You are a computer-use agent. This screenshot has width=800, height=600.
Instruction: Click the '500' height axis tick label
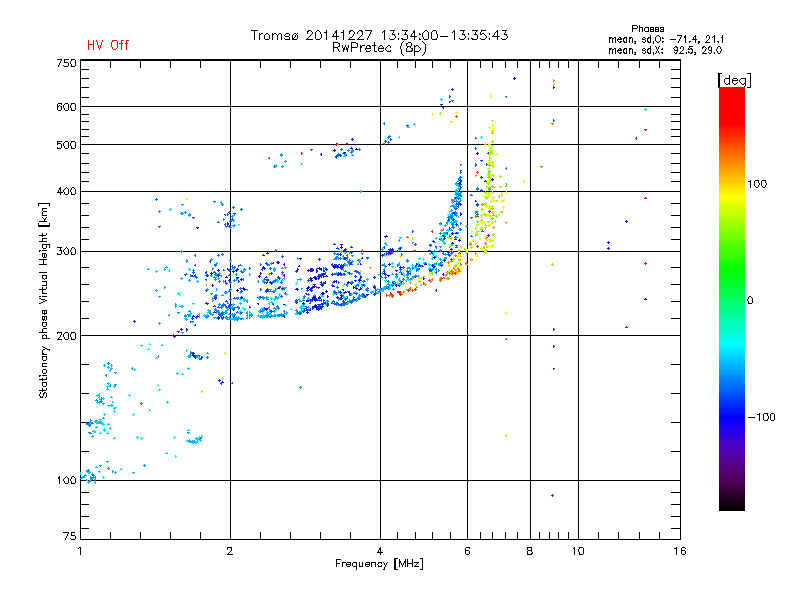coord(66,145)
